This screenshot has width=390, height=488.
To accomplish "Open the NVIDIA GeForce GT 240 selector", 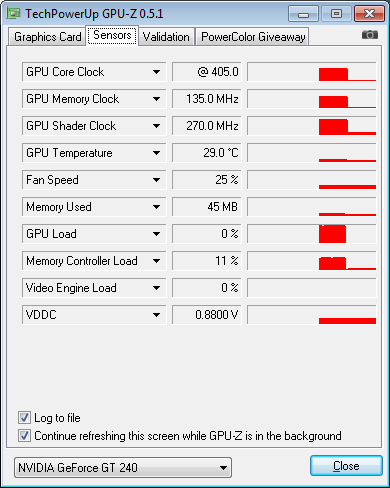I will pyautogui.click(x=123, y=467).
